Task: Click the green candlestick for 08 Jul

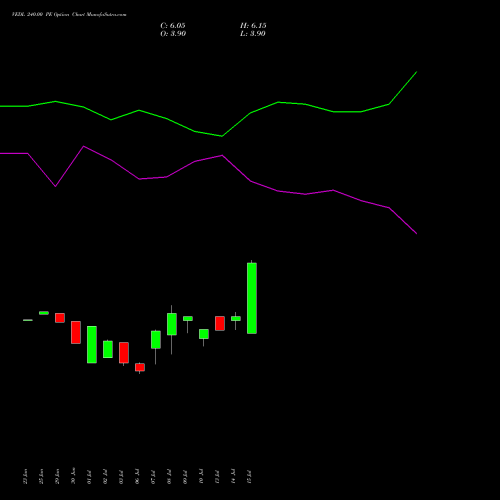Action: point(172,324)
